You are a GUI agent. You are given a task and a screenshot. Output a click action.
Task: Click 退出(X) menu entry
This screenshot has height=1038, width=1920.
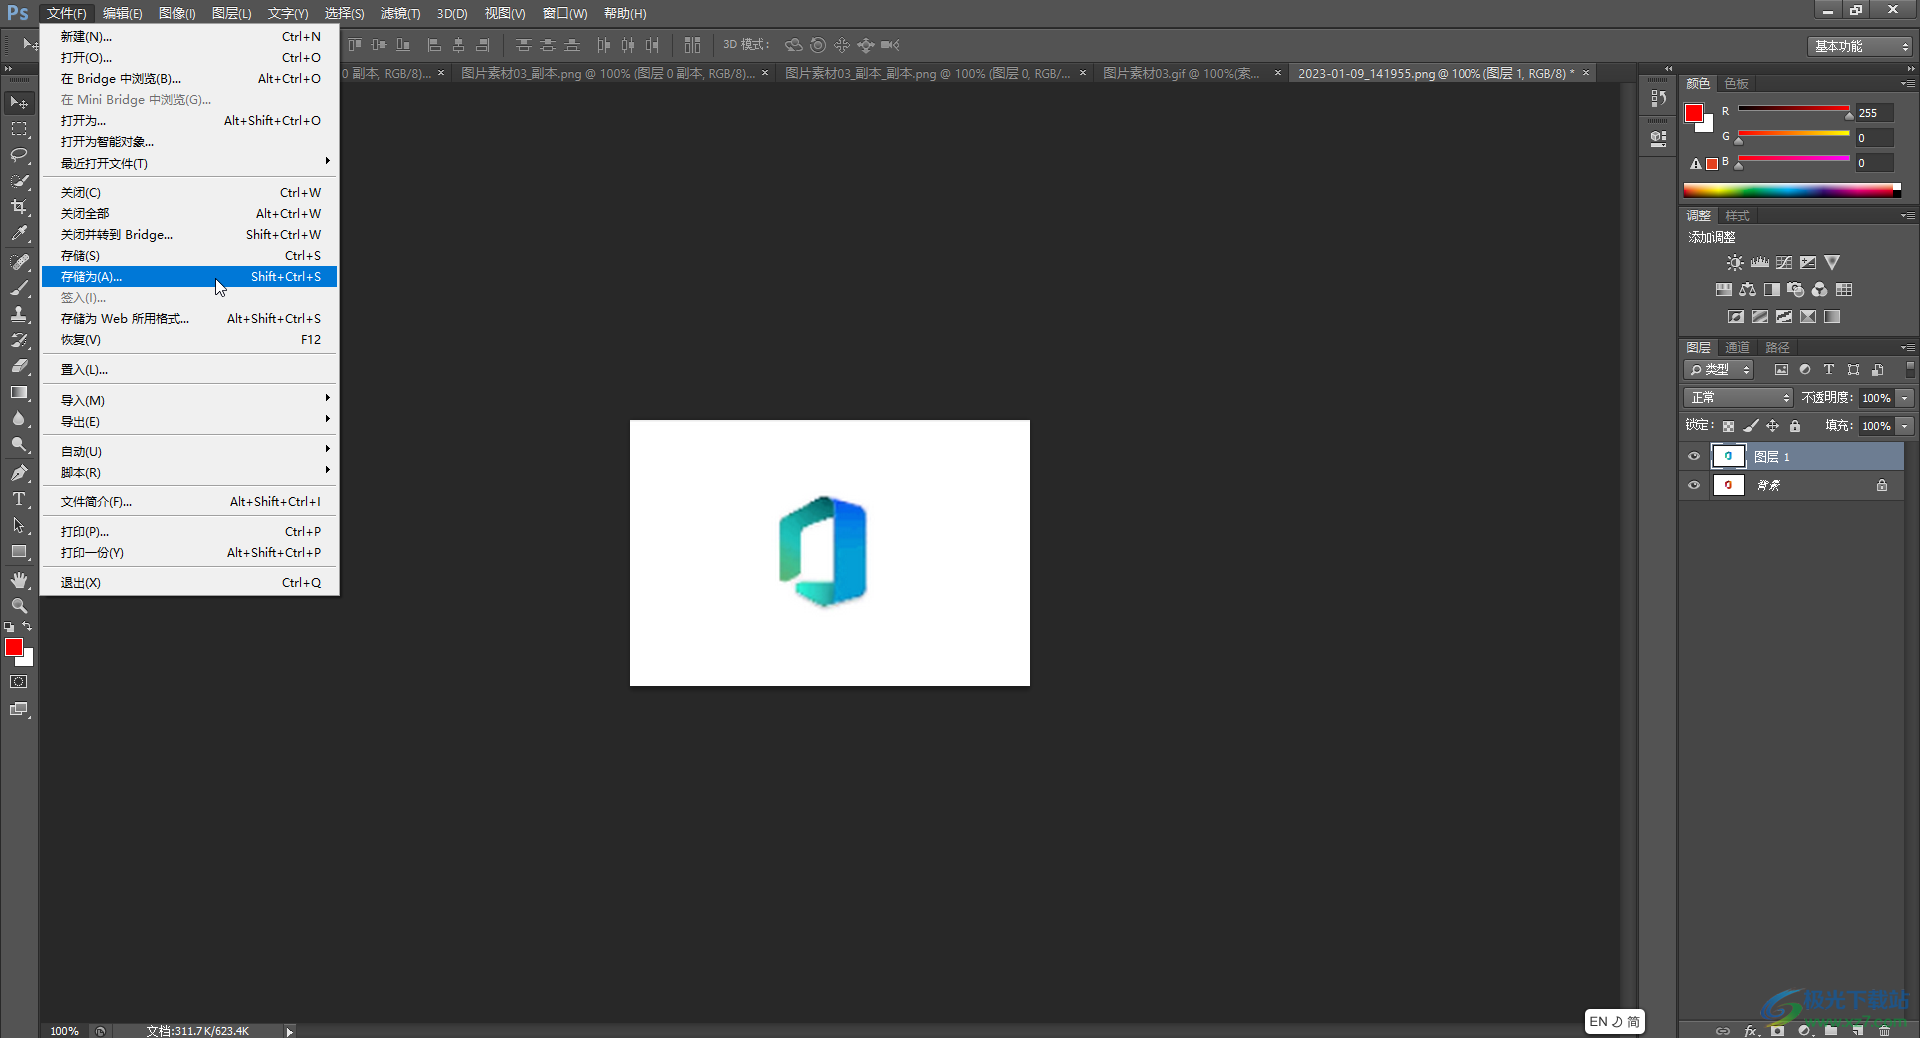pos(190,583)
